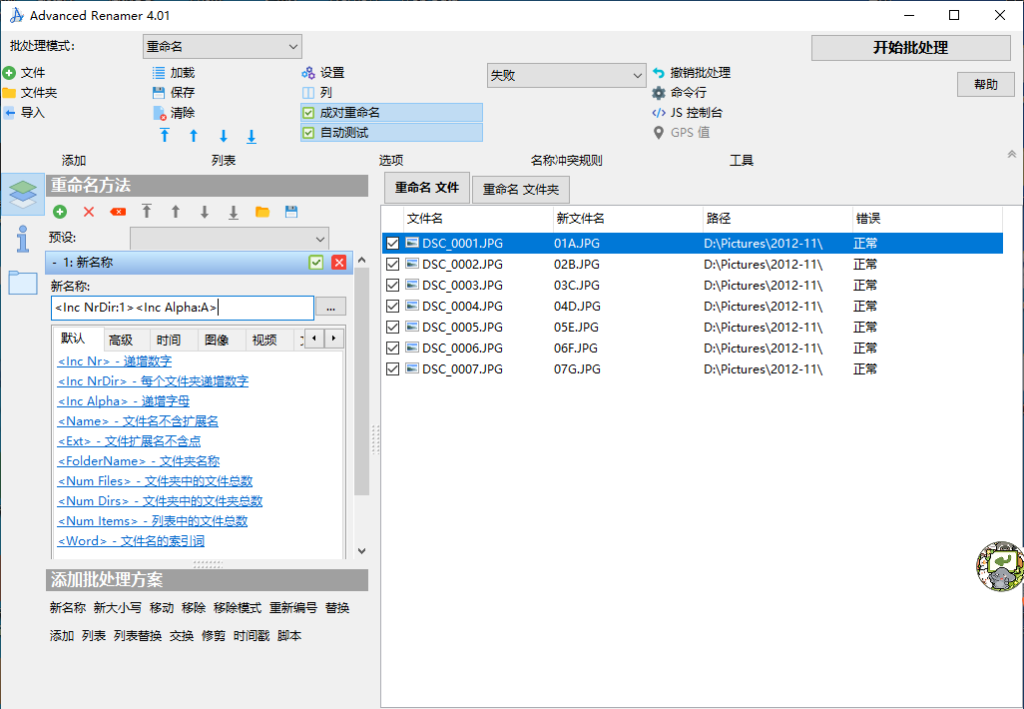
Task: Click the 帮助 help button
Action: [985, 84]
